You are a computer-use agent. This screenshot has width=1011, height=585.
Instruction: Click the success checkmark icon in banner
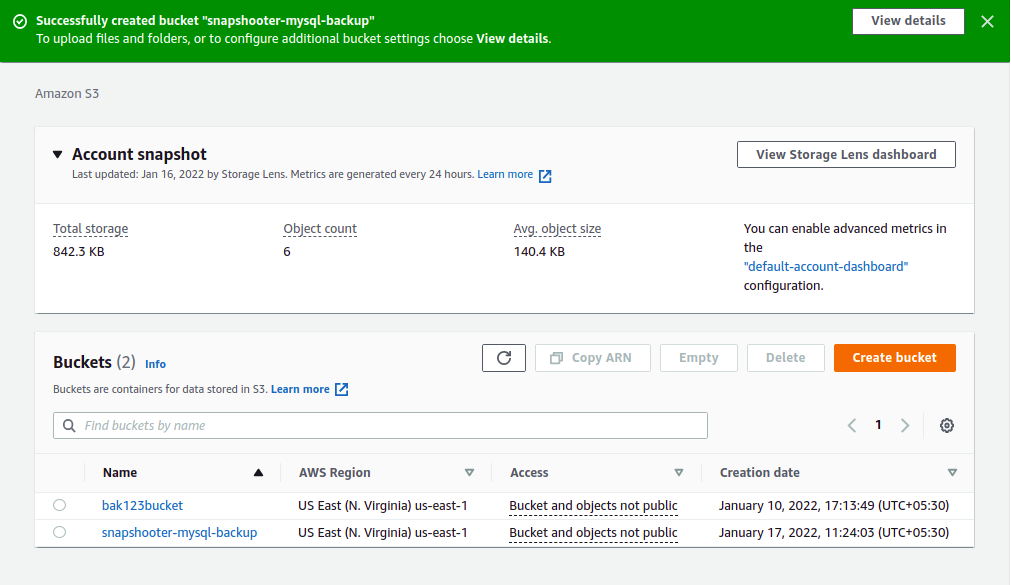tap(20, 21)
